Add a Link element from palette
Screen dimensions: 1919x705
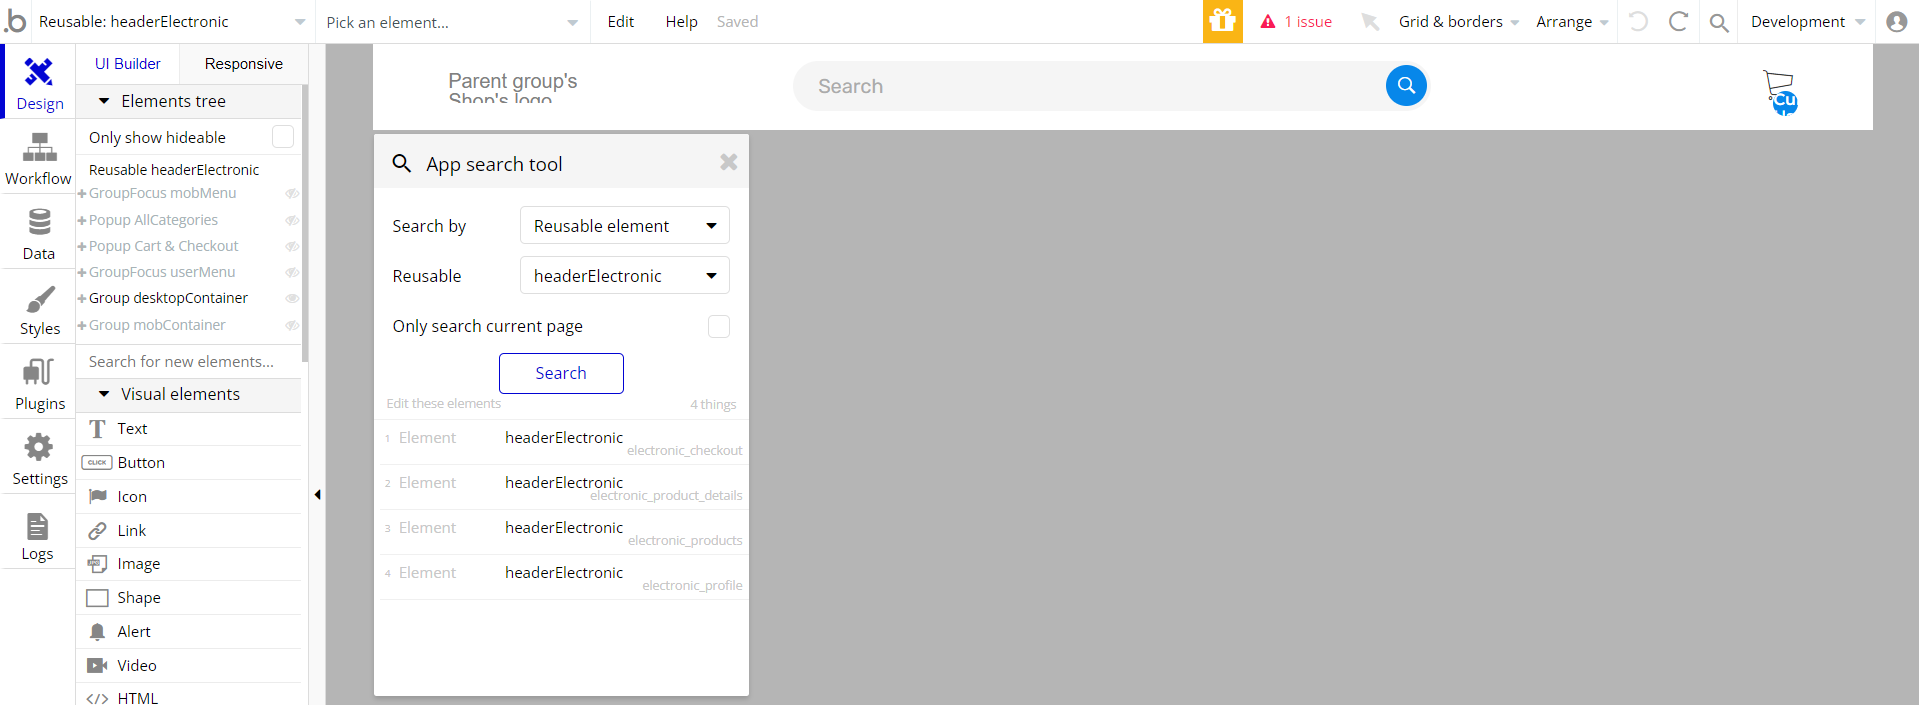189,530
